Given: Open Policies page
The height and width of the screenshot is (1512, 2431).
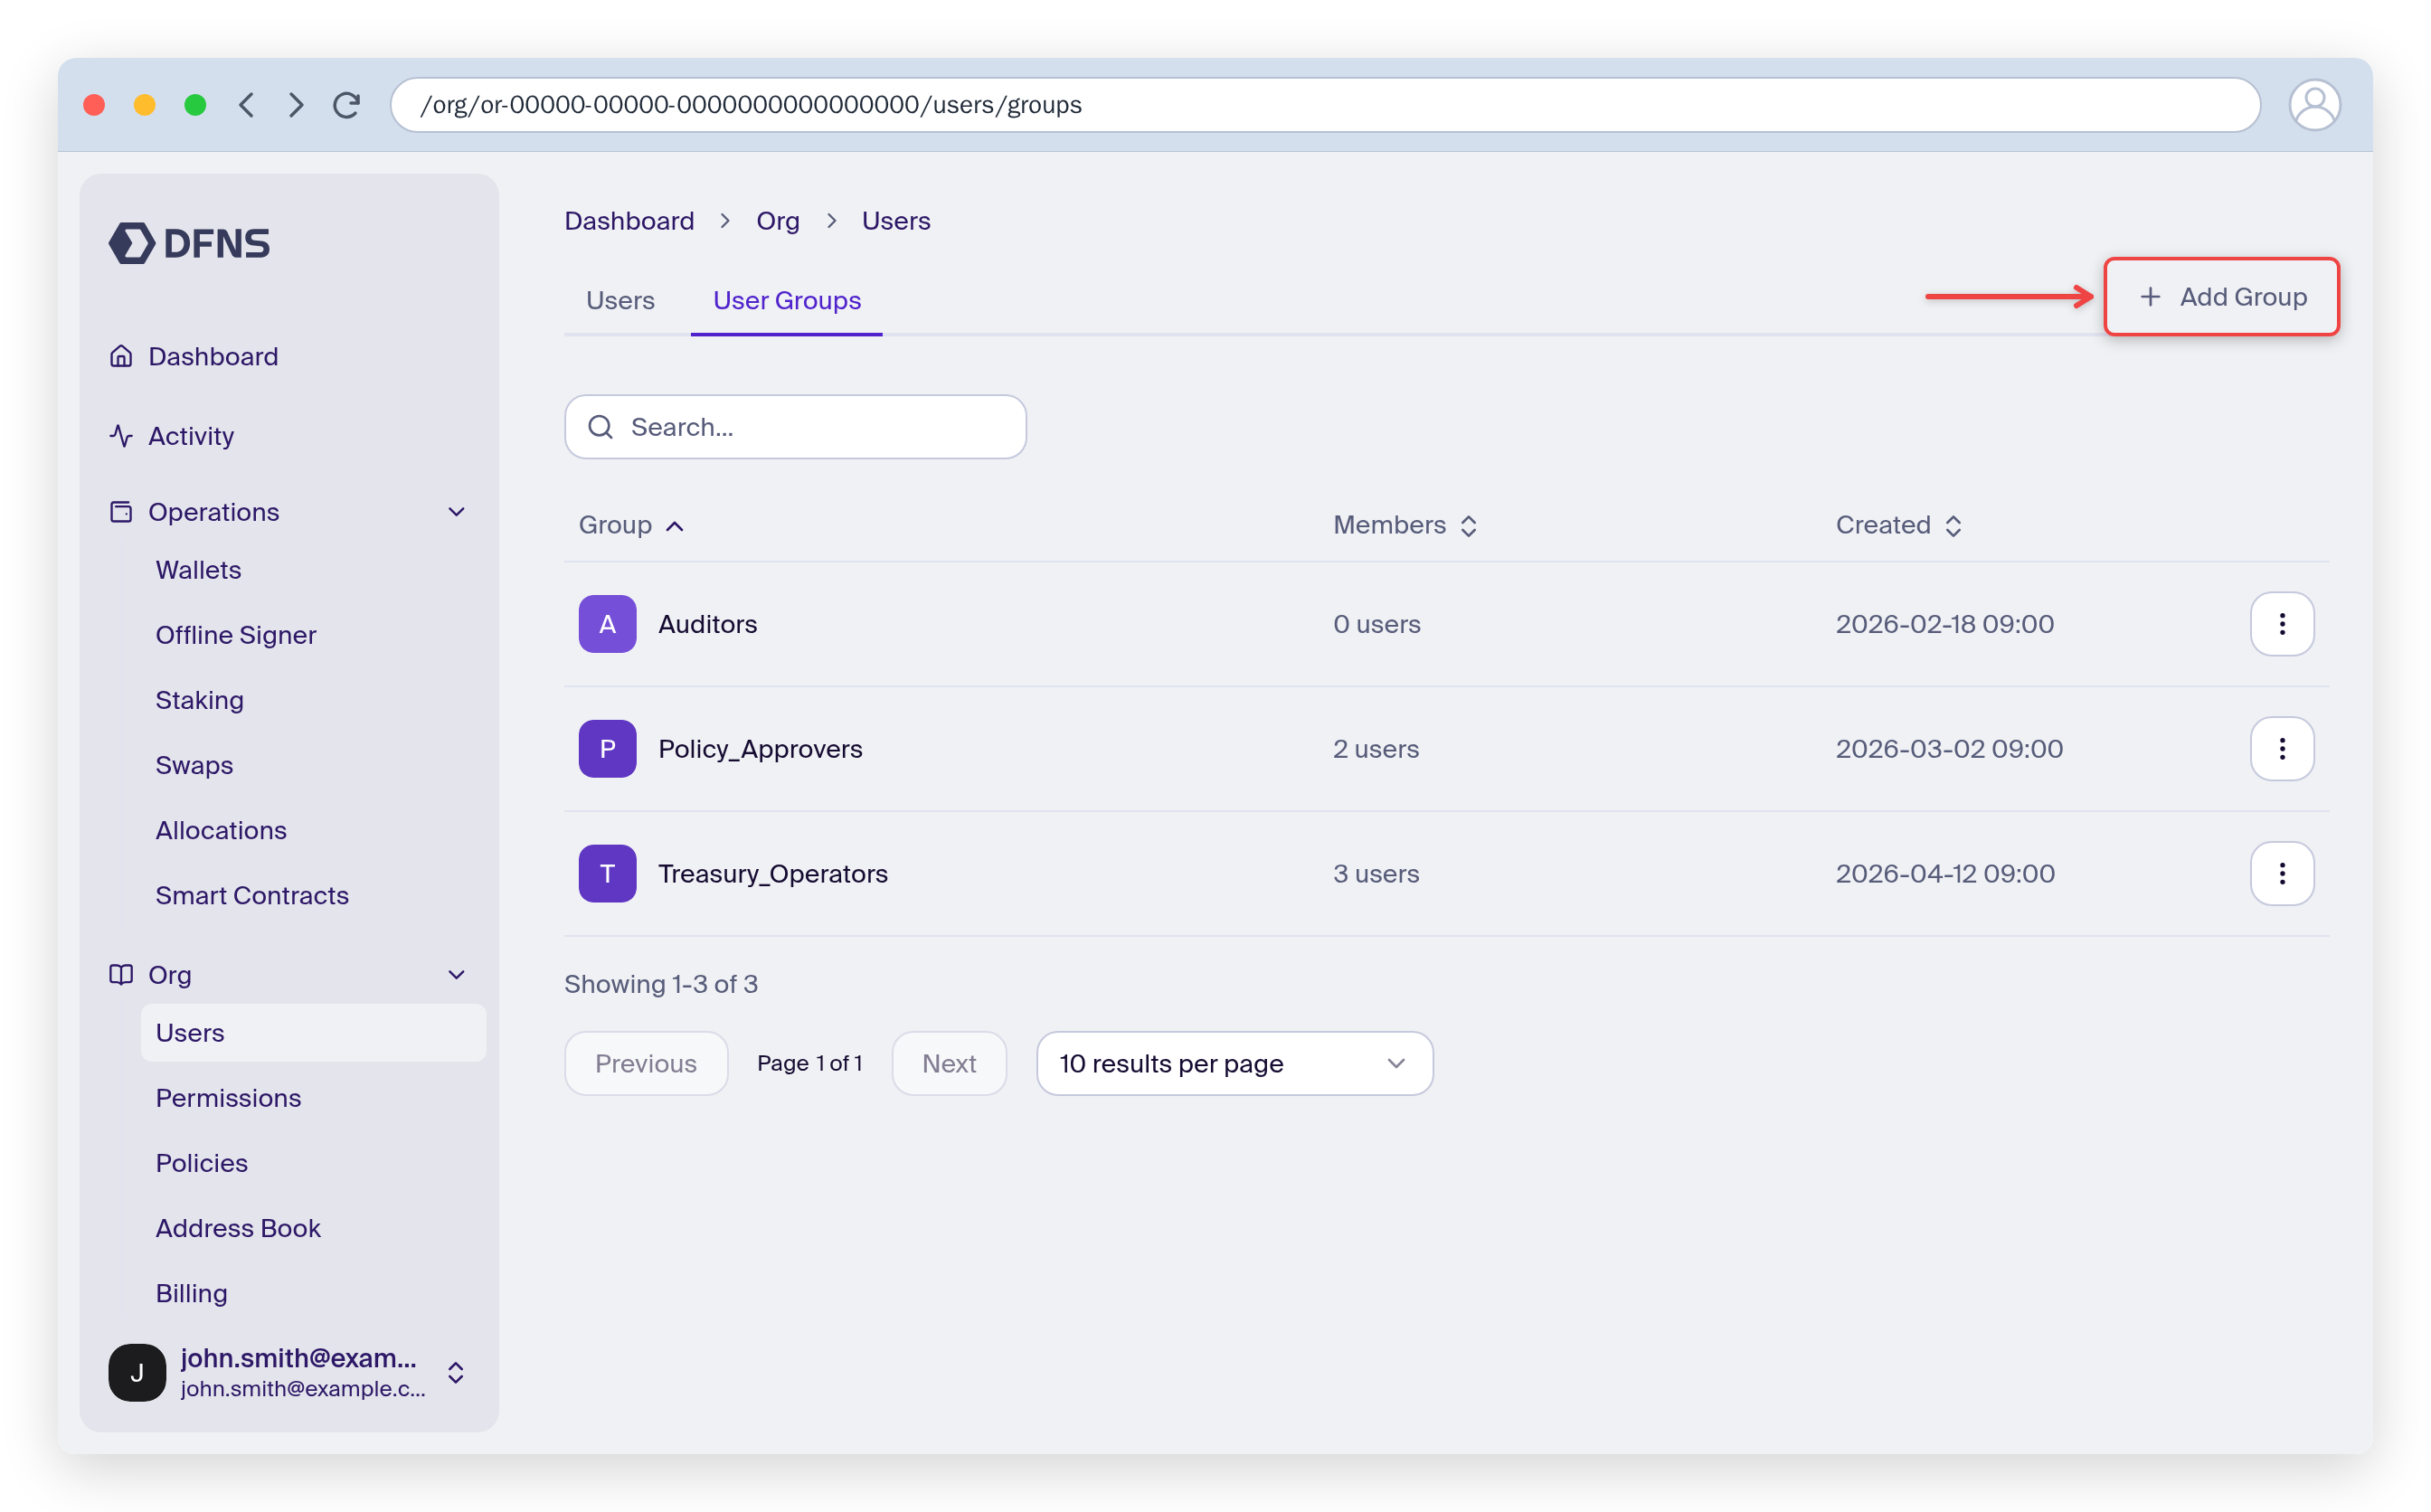Looking at the screenshot, I should click(x=201, y=1163).
